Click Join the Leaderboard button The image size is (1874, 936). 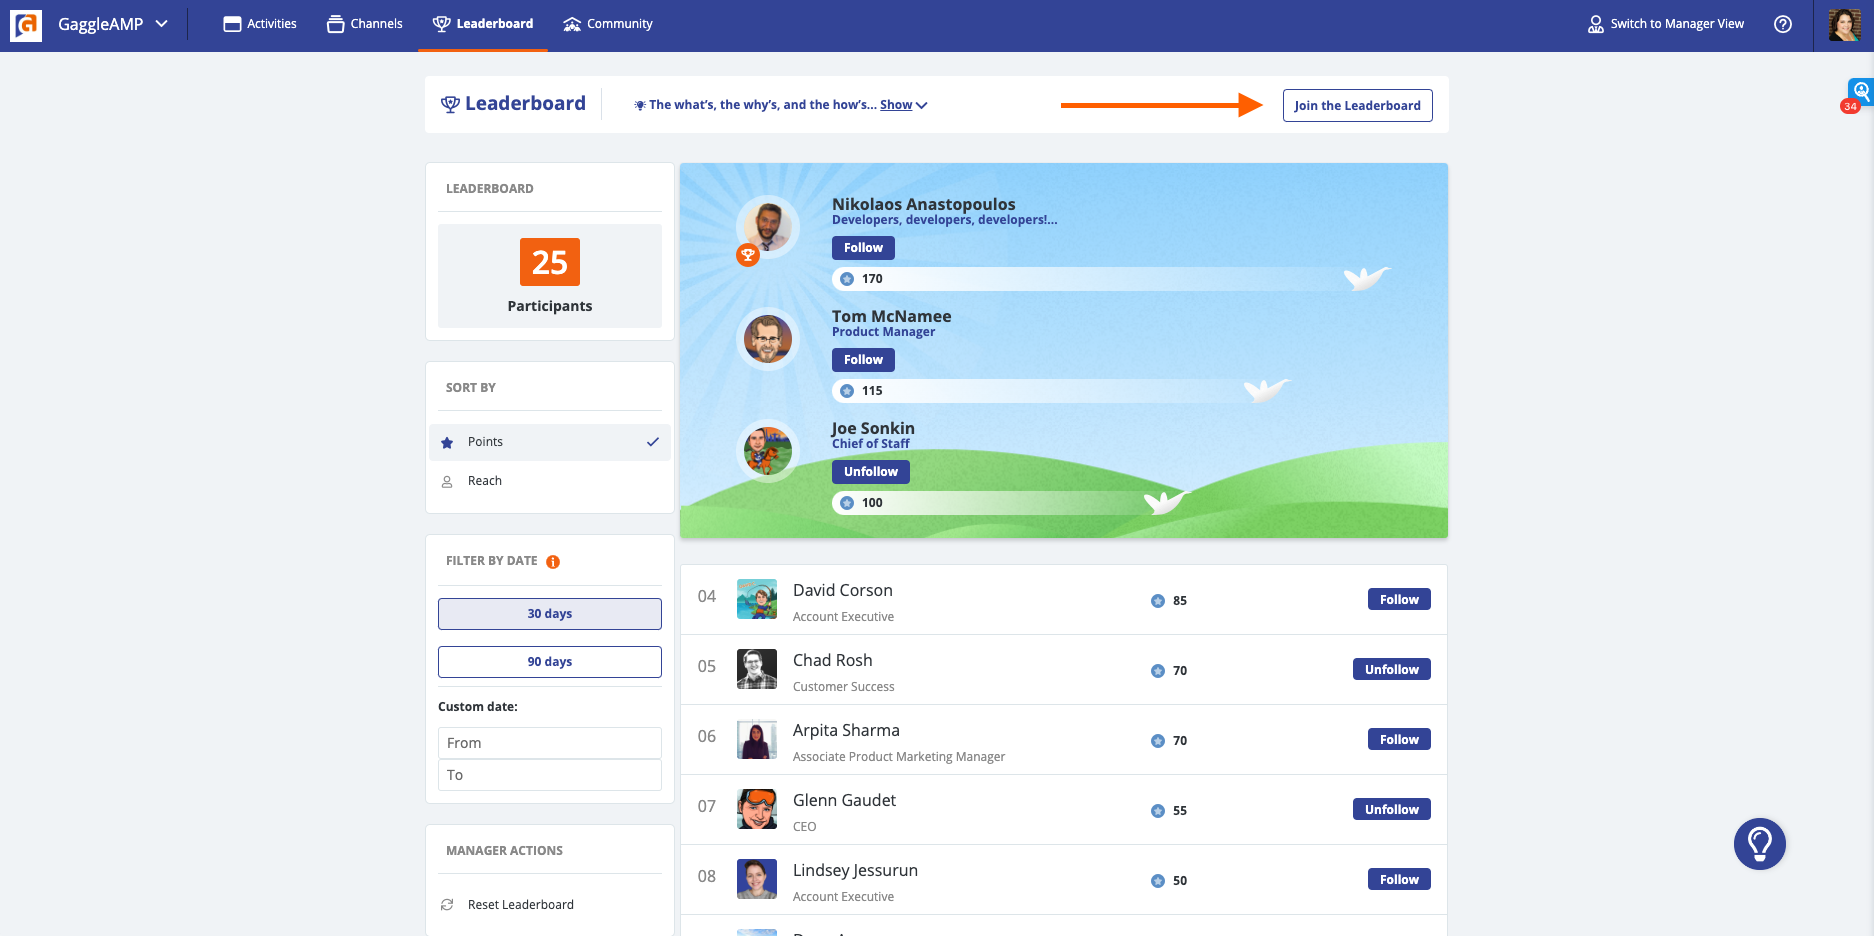pyautogui.click(x=1357, y=105)
